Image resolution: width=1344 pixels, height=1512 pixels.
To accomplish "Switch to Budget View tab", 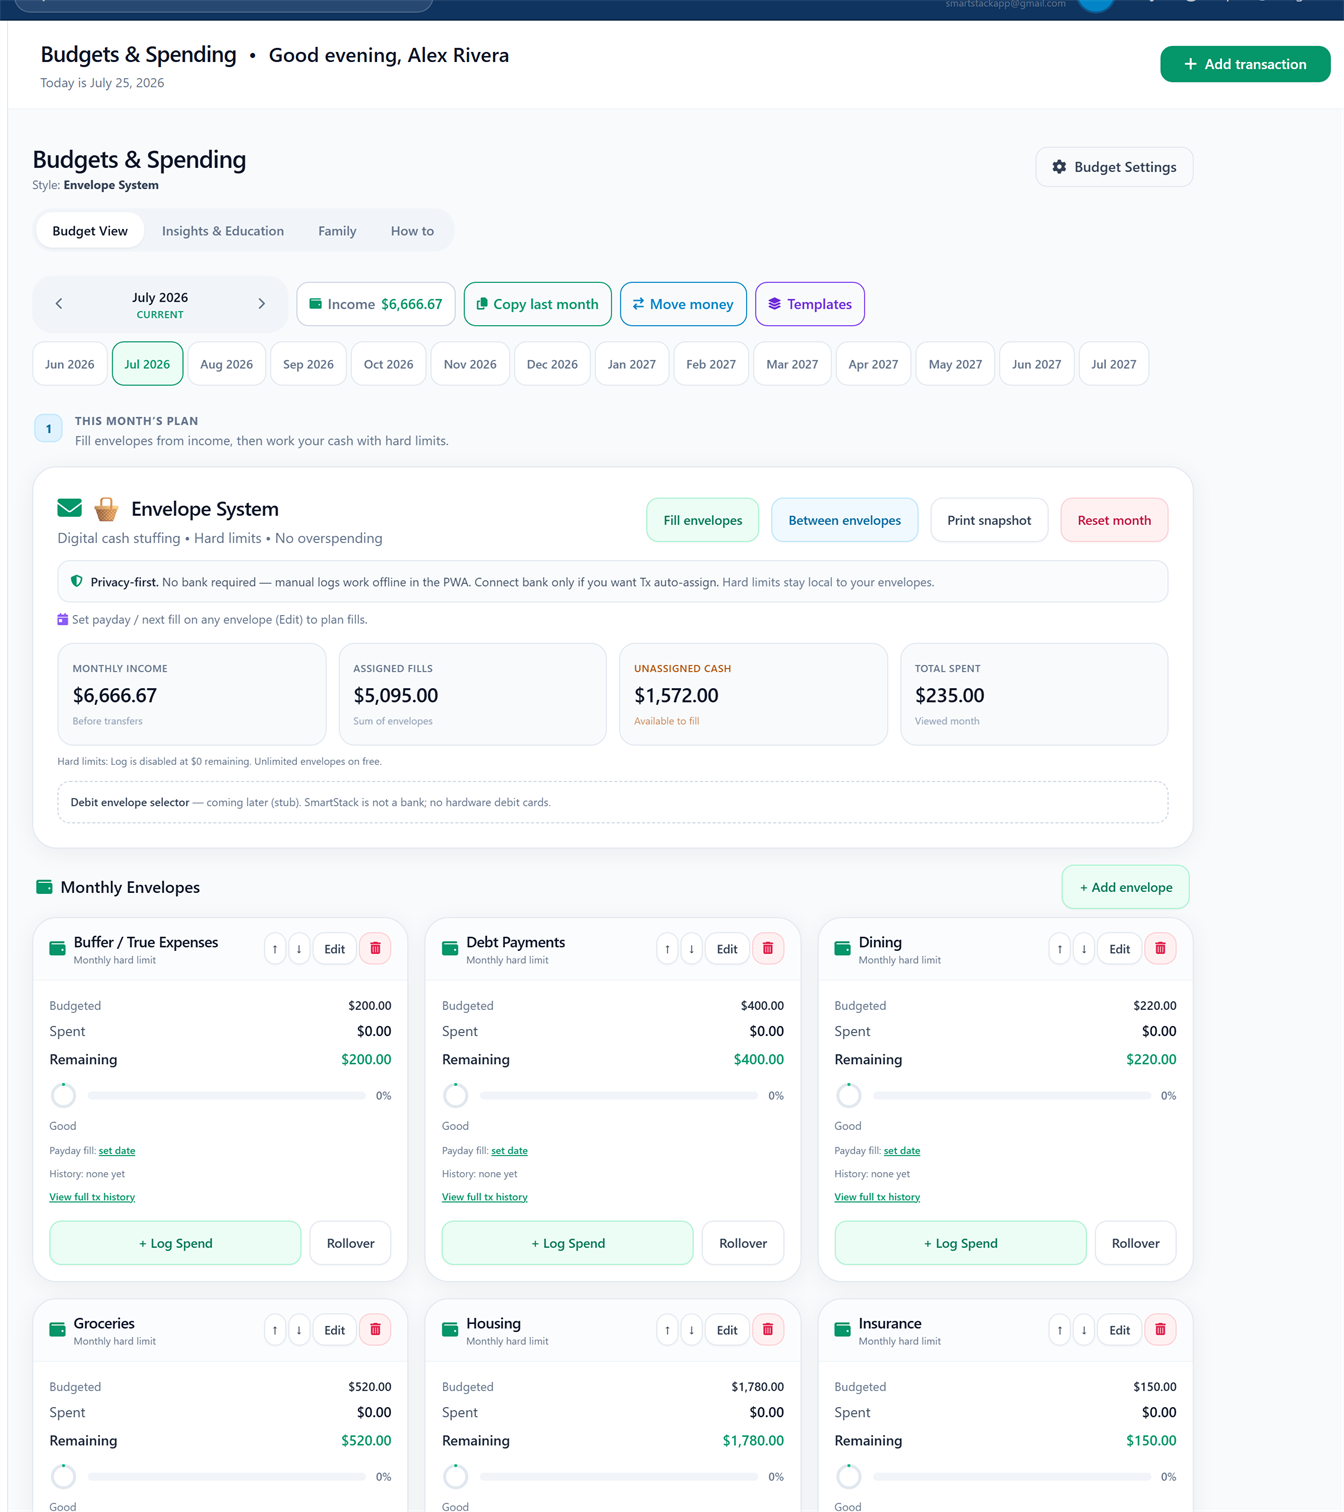I will point(90,231).
